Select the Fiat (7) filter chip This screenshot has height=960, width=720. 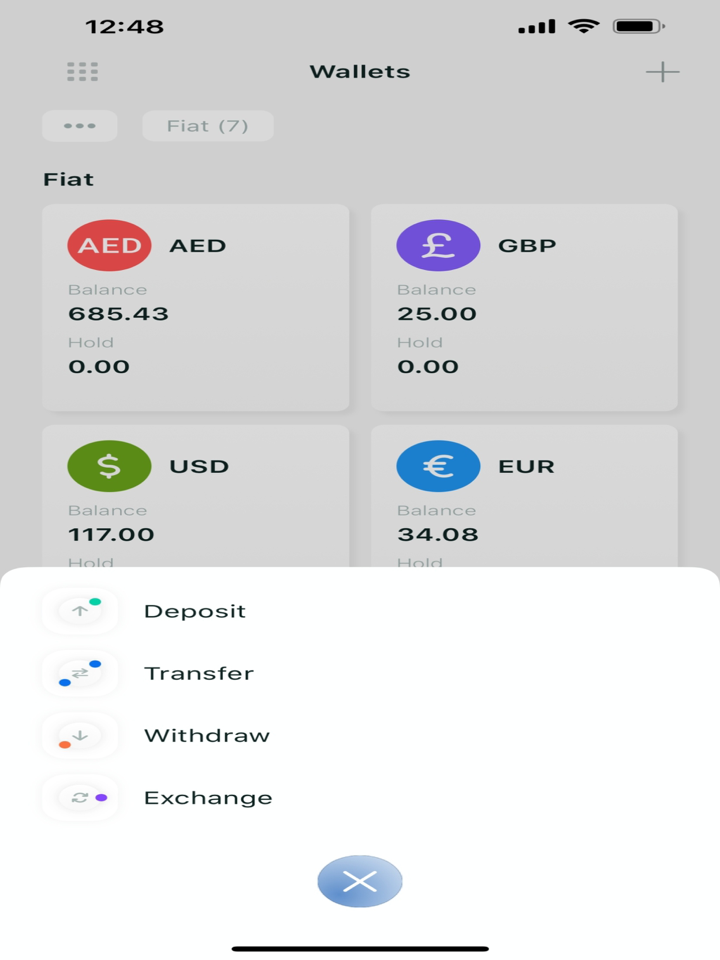(x=208, y=126)
